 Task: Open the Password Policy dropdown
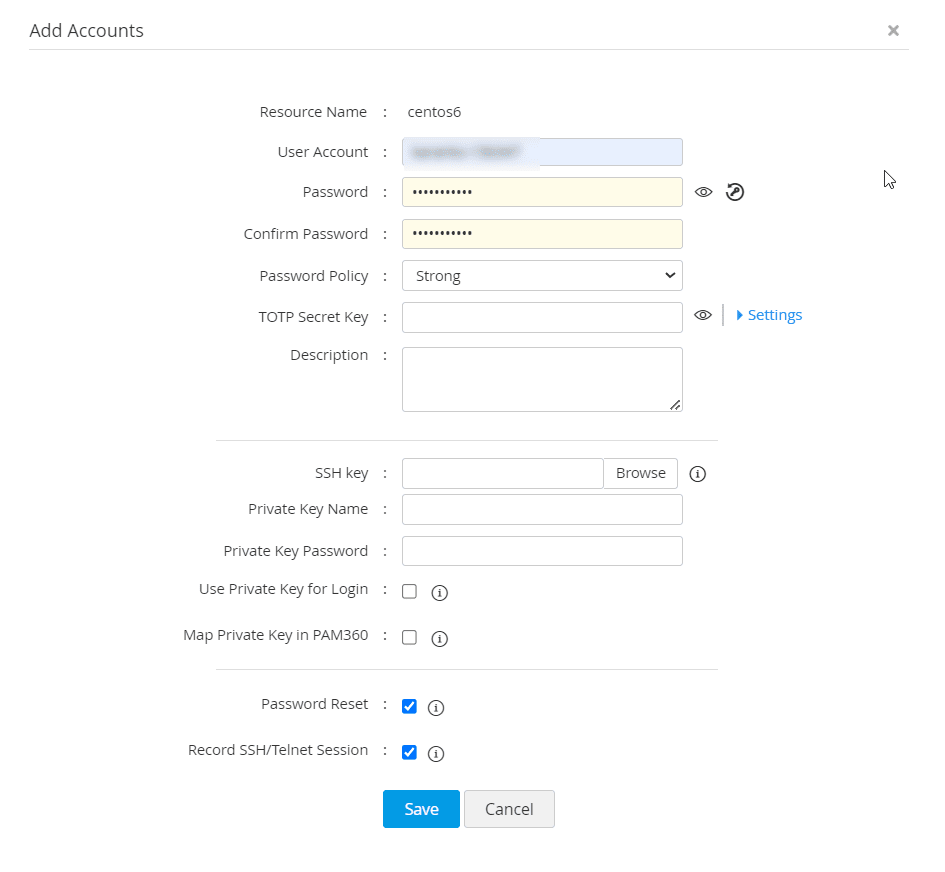[x=542, y=275]
